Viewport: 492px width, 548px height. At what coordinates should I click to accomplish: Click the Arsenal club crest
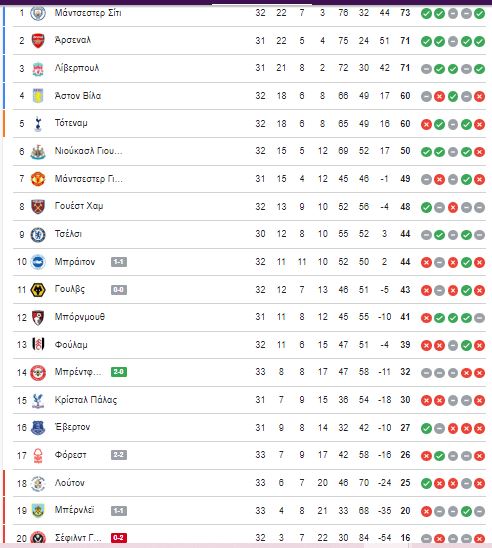[x=38, y=41]
